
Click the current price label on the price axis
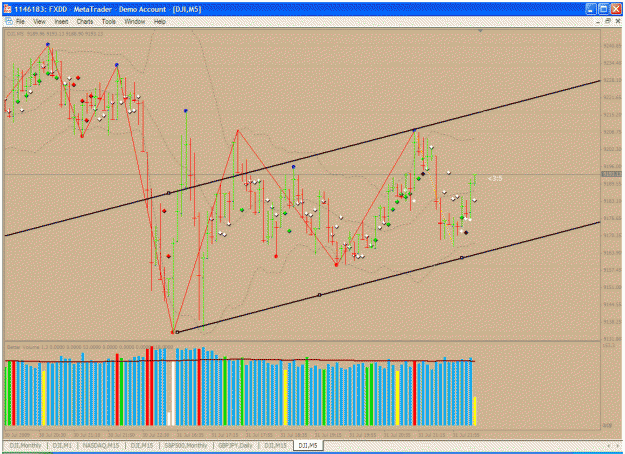(x=611, y=174)
